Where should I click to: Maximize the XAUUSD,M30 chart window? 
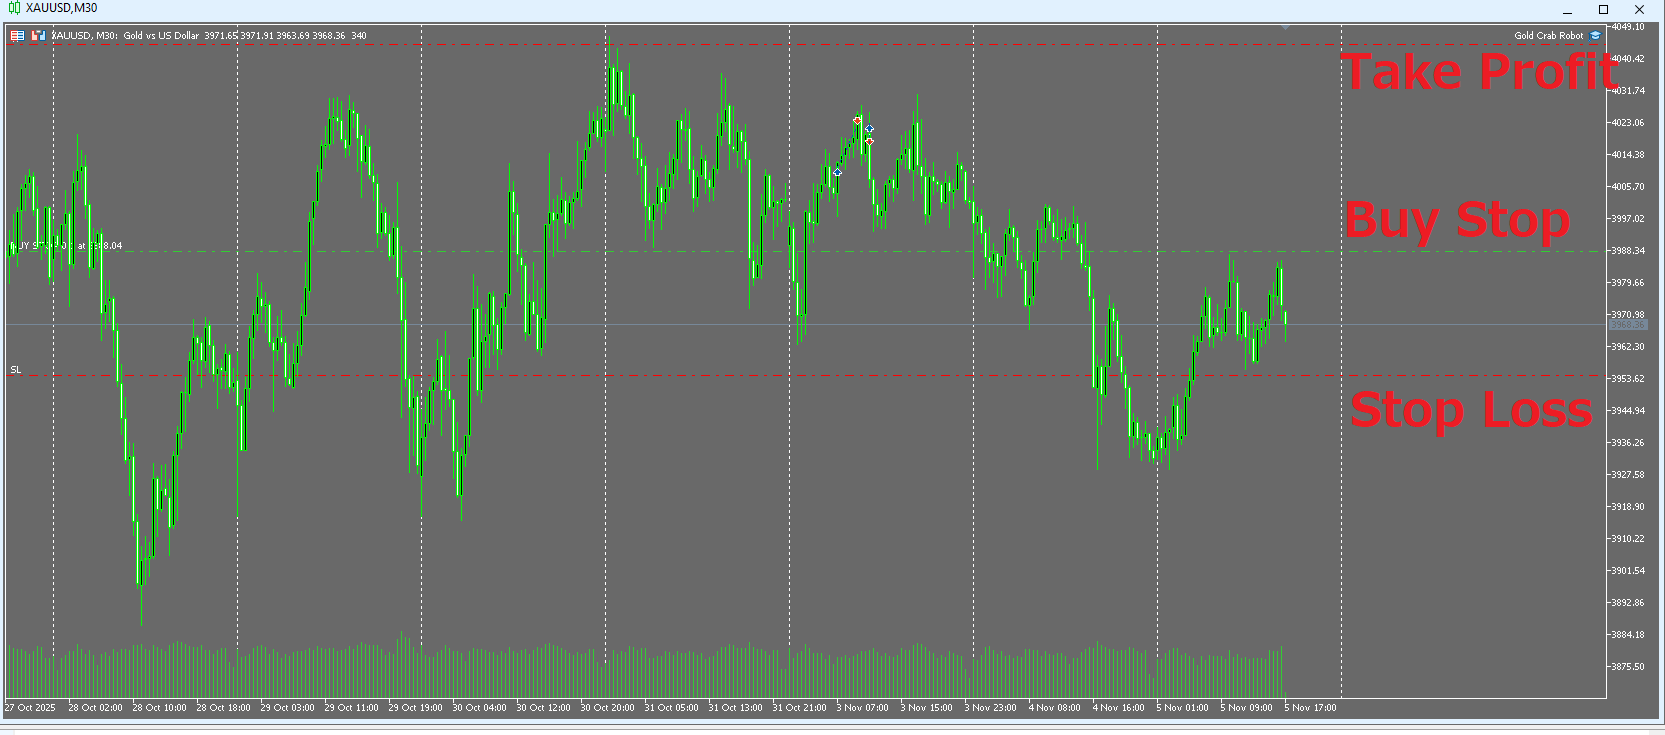tap(1603, 9)
